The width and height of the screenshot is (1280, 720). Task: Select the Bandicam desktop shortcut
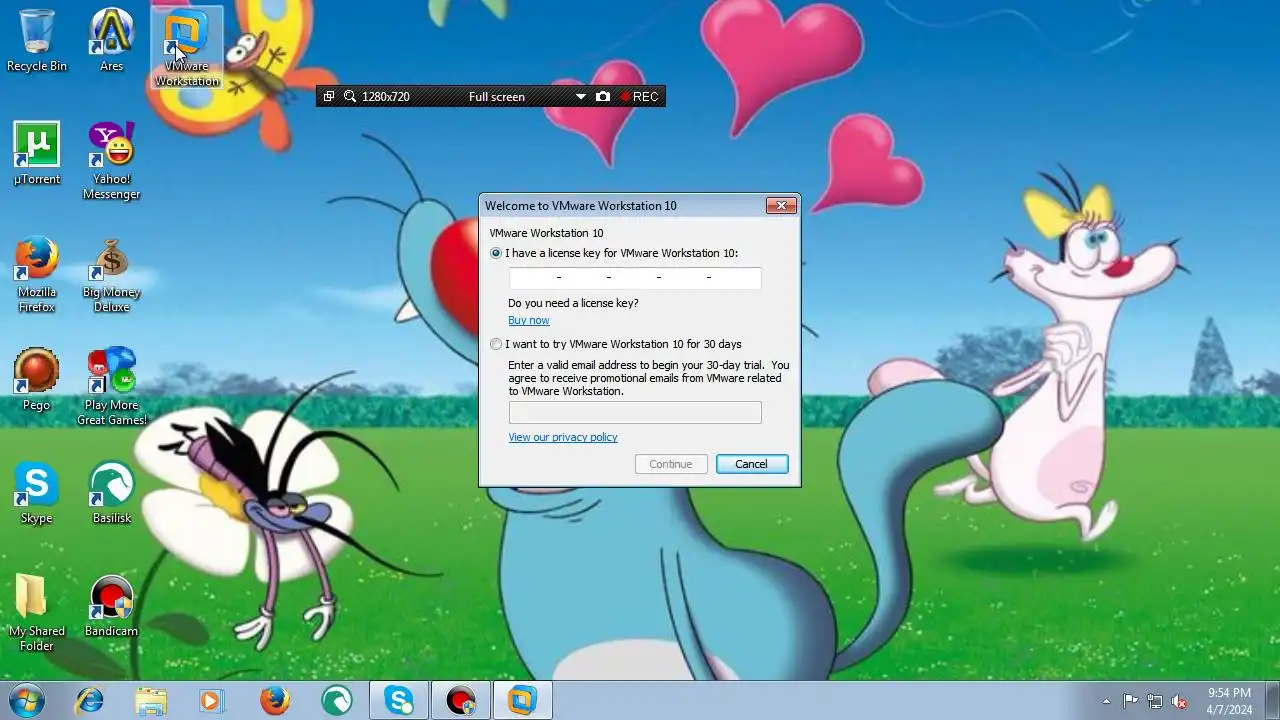pyautogui.click(x=111, y=606)
